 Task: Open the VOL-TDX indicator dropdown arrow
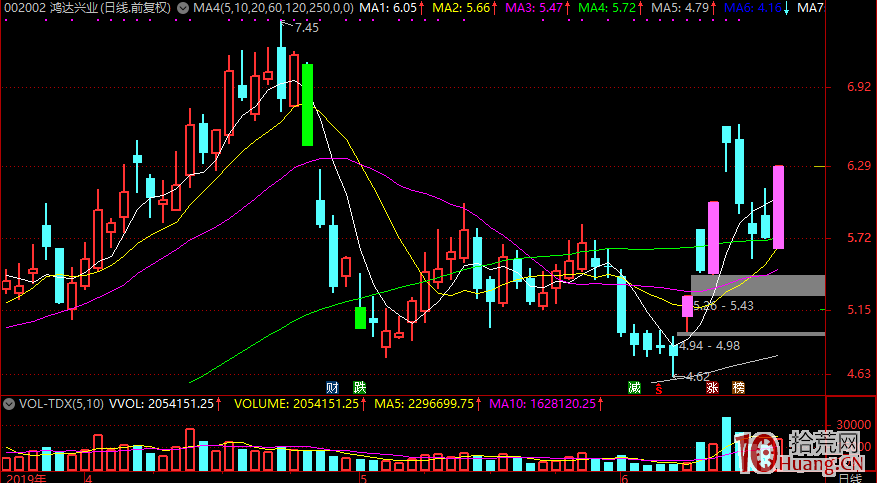pos(8,403)
